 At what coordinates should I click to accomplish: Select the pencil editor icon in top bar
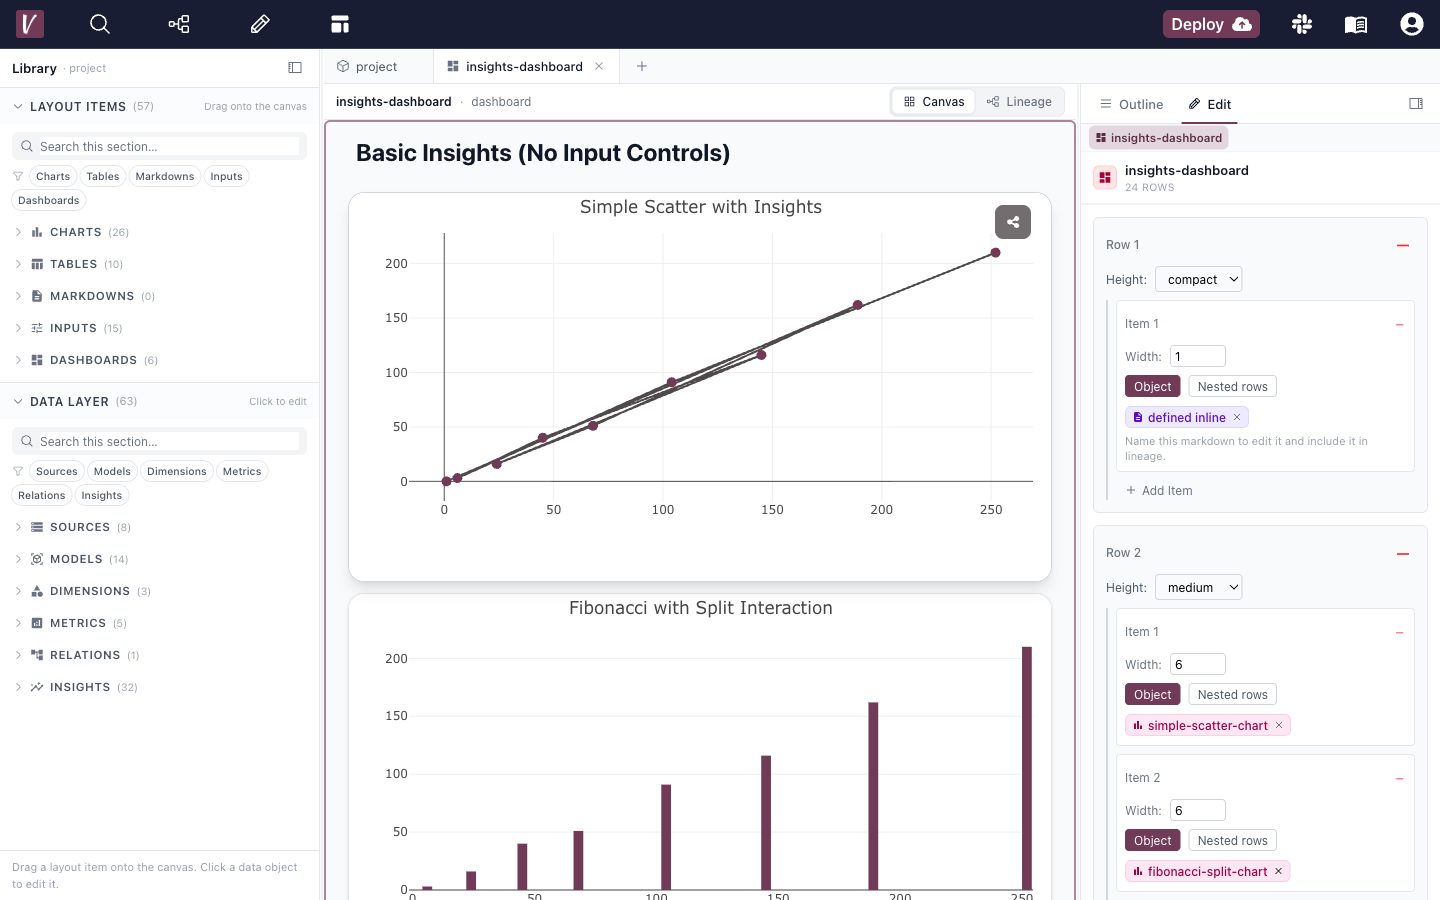click(260, 24)
